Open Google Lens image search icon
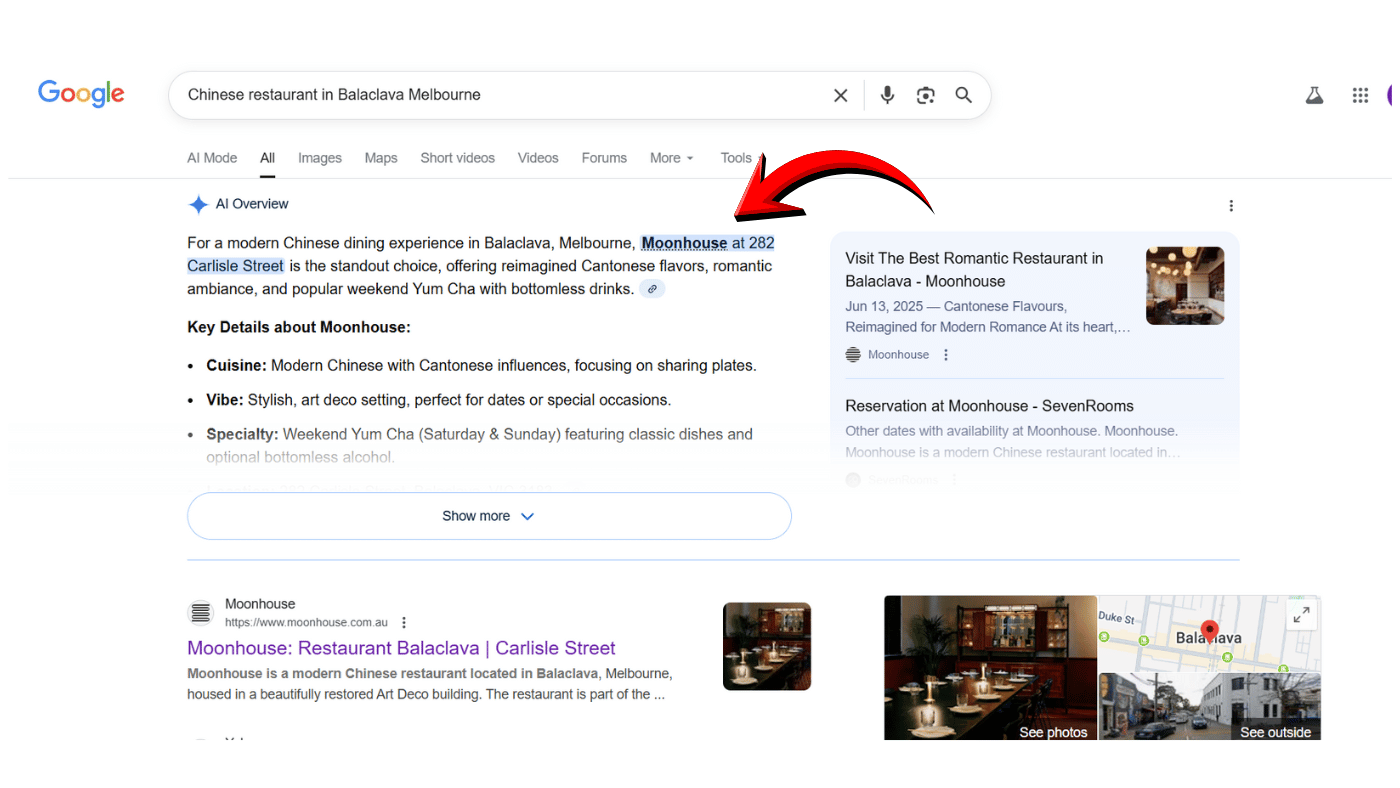Viewport: 1400px width, 788px height. pos(926,95)
